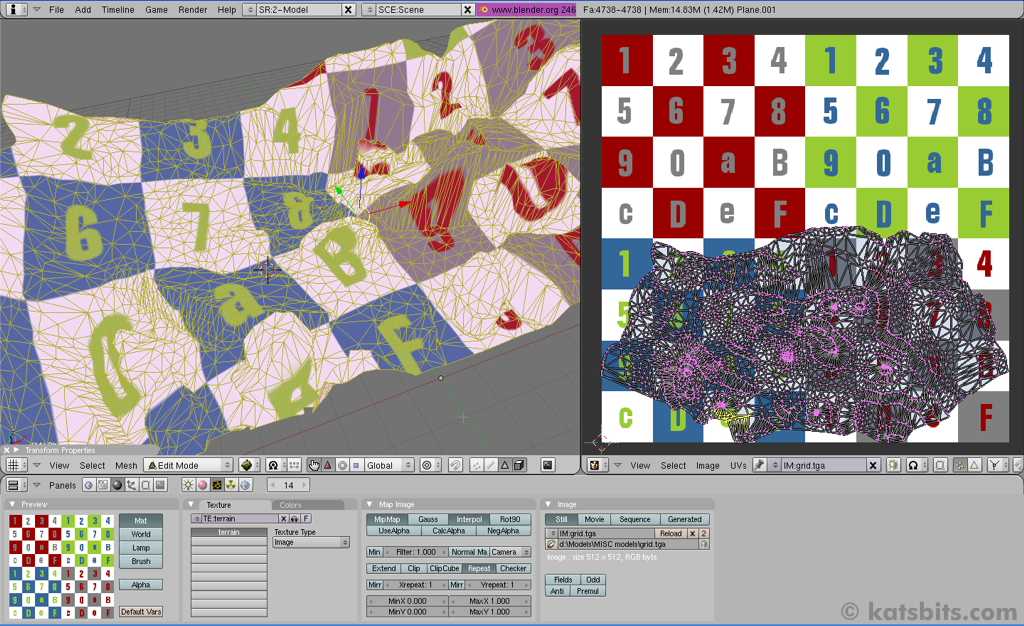Toggle the Interpol option
This screenshot has width=1024, height=626.
tap(469, 520)
